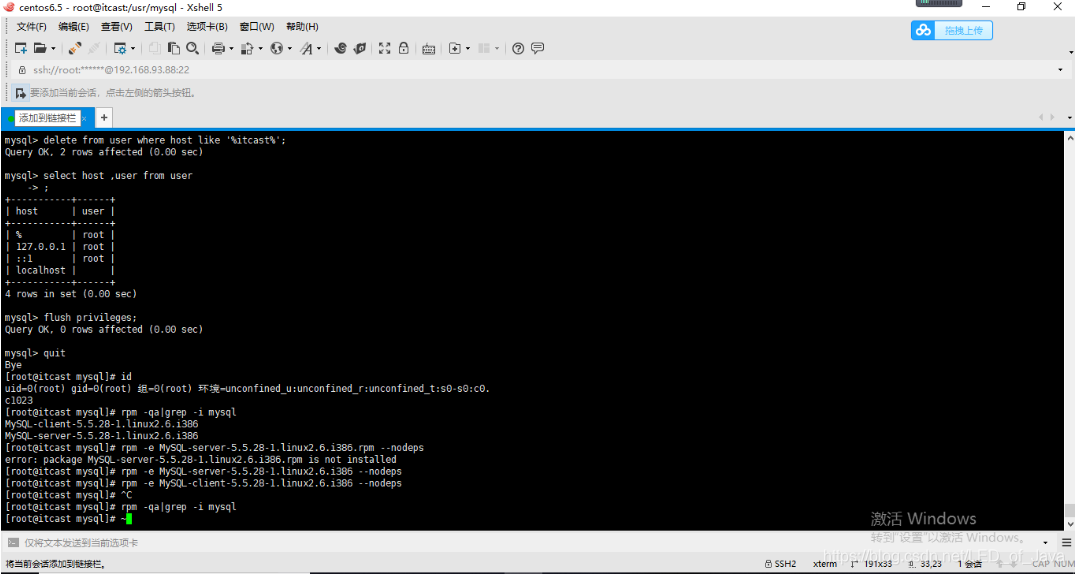
Task: Expand the file transfer dropdown arrow
Action: (x=260, y=49)
